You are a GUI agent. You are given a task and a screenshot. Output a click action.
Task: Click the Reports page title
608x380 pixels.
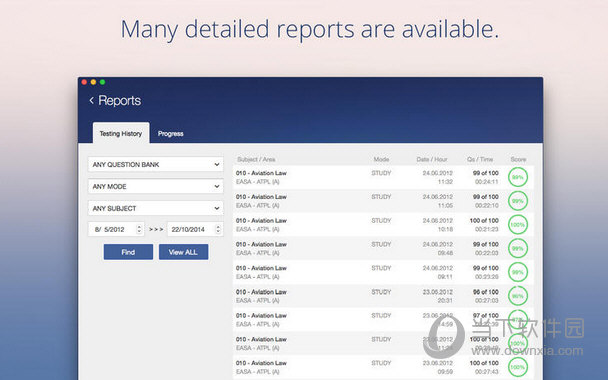tap(119, 100)
